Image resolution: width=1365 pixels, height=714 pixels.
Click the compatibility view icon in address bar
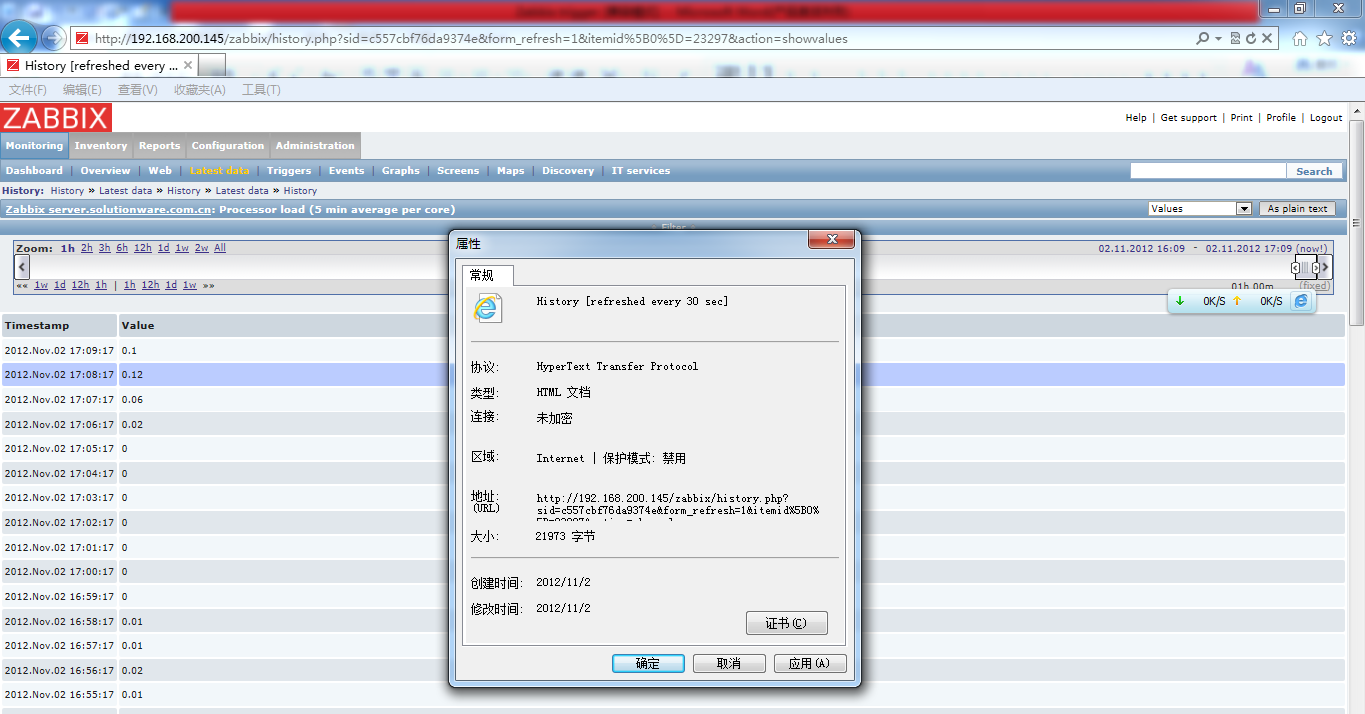tap(1236, 38)
